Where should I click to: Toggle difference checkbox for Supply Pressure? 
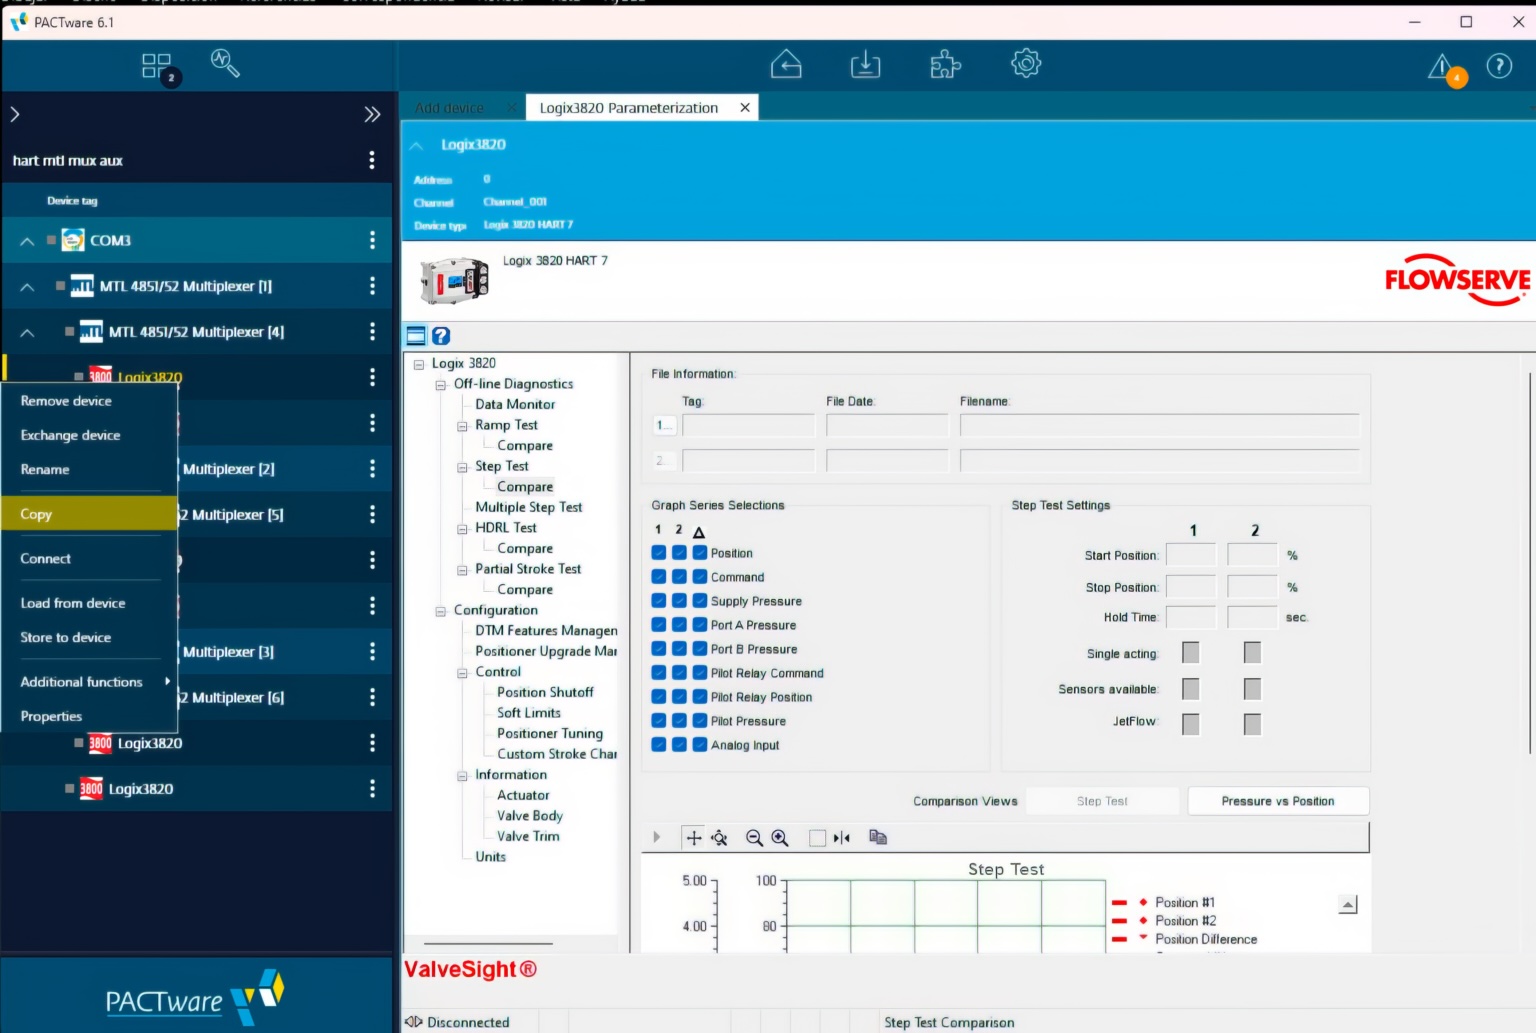700,600
